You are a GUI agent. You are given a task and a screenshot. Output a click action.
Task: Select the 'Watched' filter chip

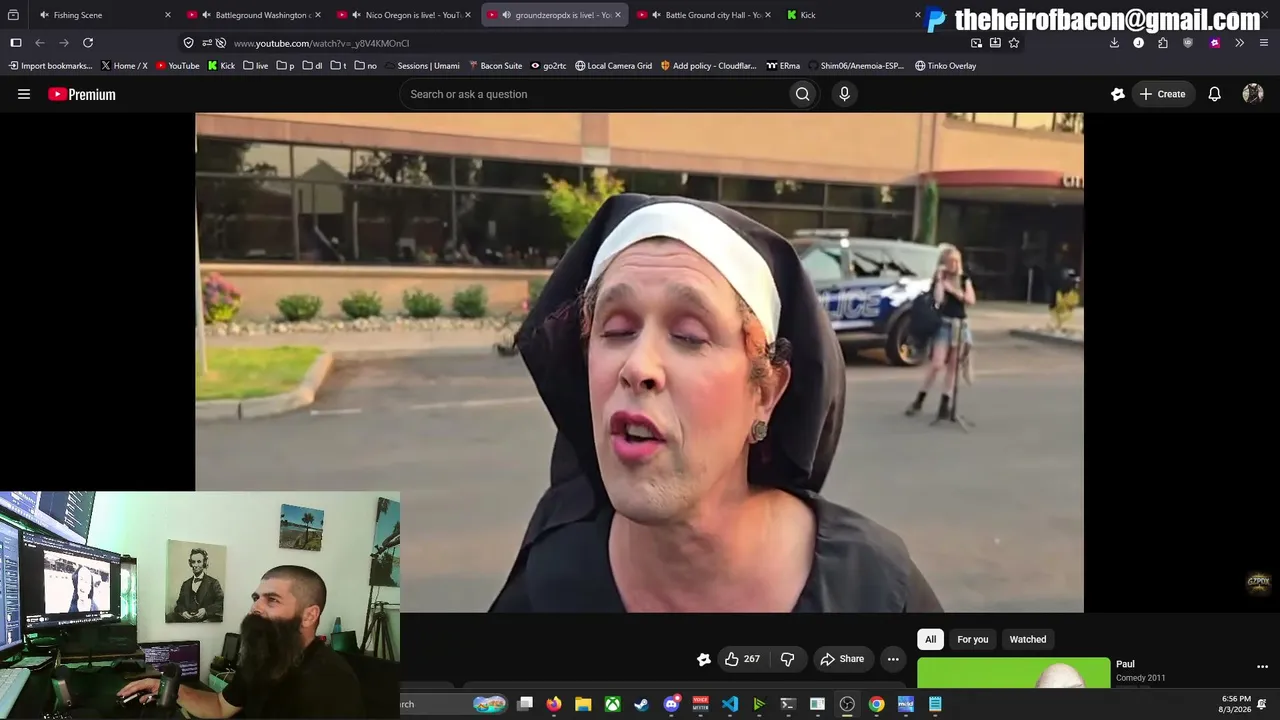click(1027, 640)
